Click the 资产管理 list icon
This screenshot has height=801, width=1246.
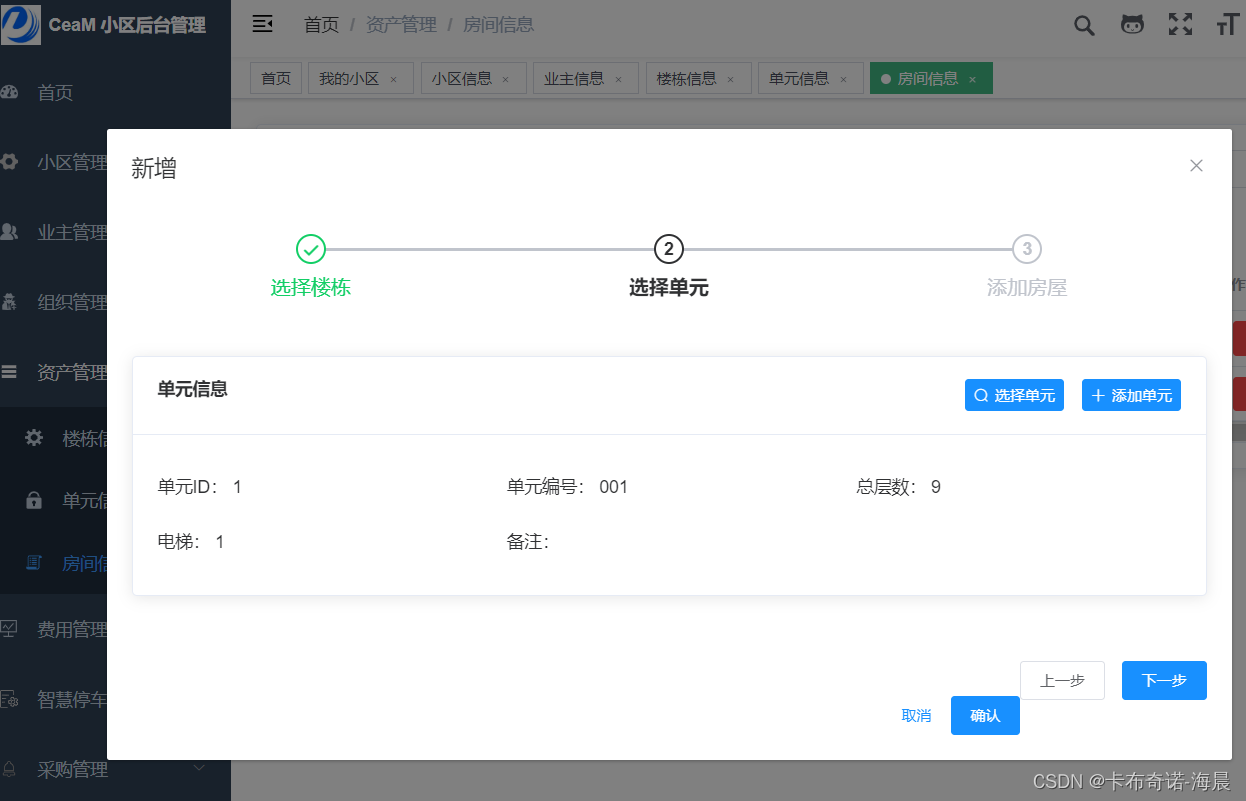pos(10,372)
